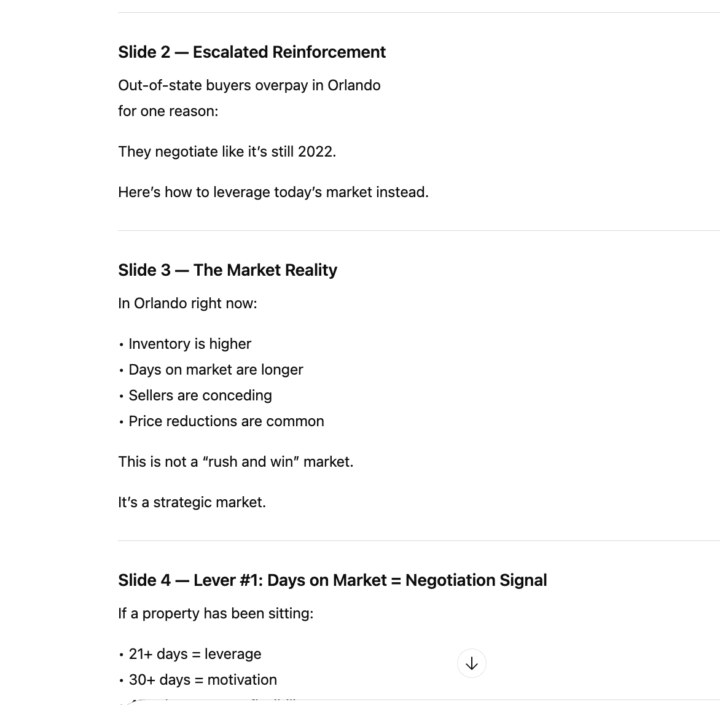This screenshot has width=720, height=705.
Task: Click the scroll-to-bottom arrow button
Action: tap(472, 663)
